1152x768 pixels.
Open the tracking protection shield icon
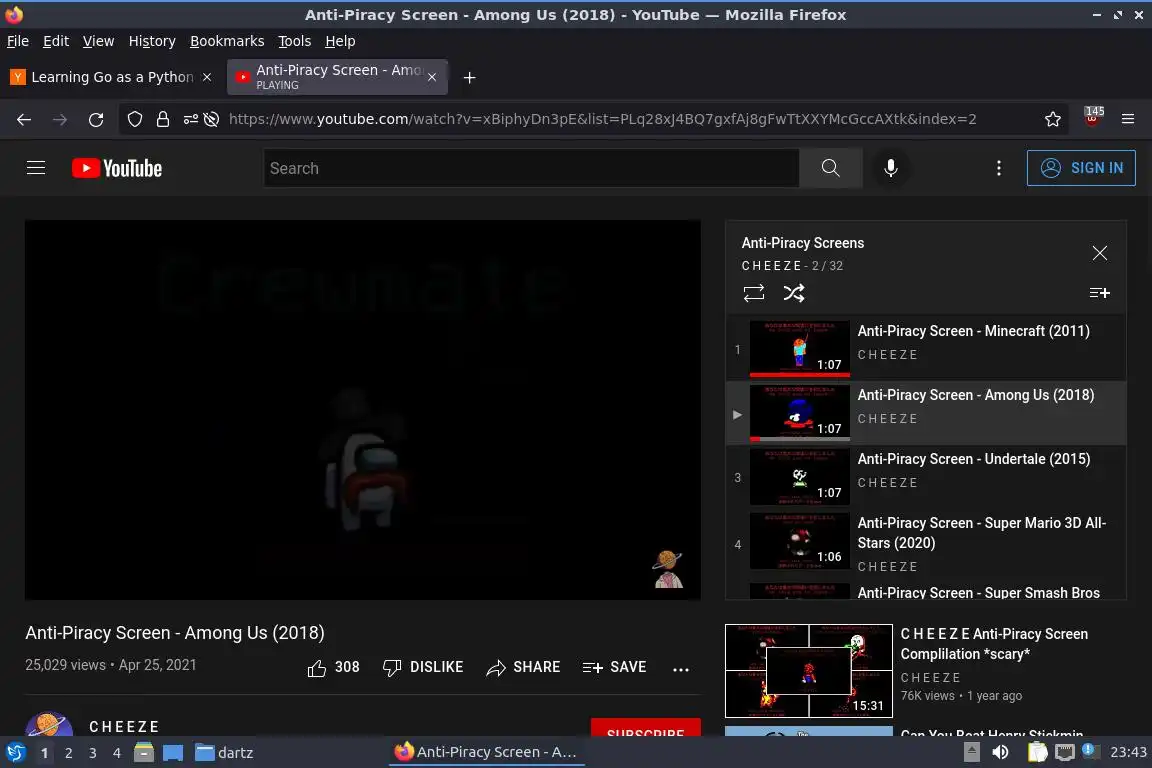(x=134, y=119)
